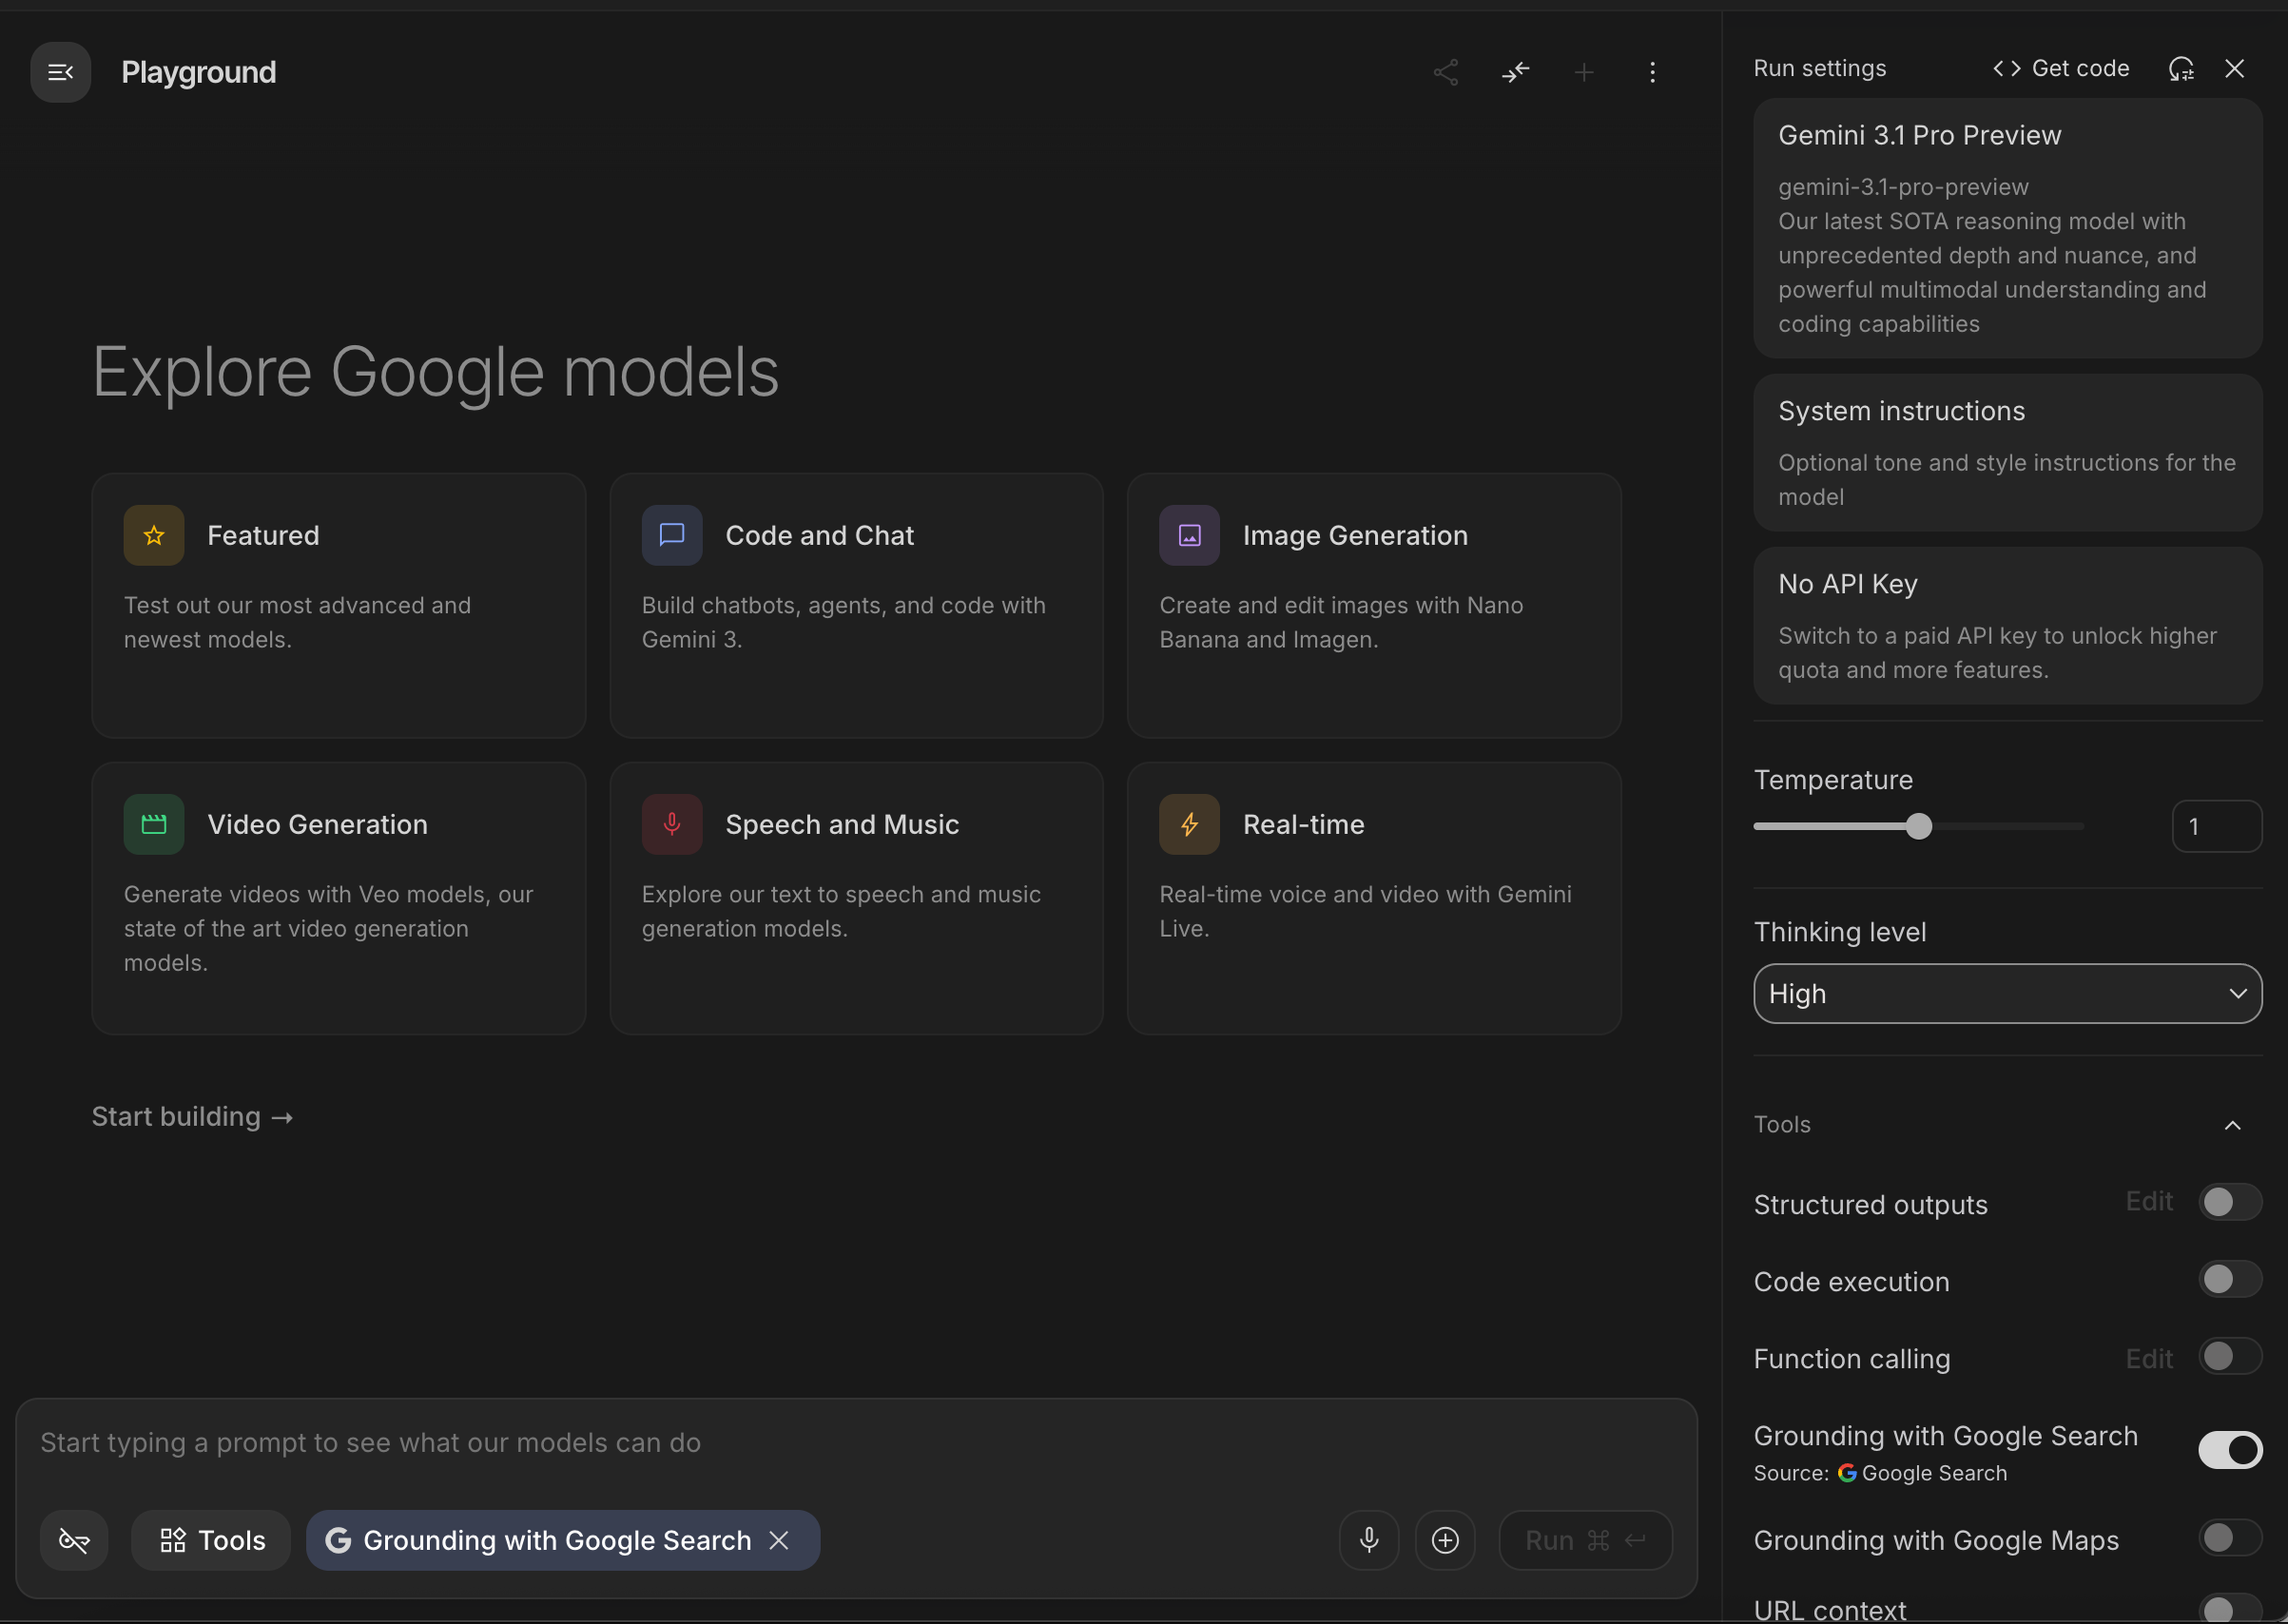Select the Image Generation category card
Screen dimensions: 2288x1624
point(1373,605)
